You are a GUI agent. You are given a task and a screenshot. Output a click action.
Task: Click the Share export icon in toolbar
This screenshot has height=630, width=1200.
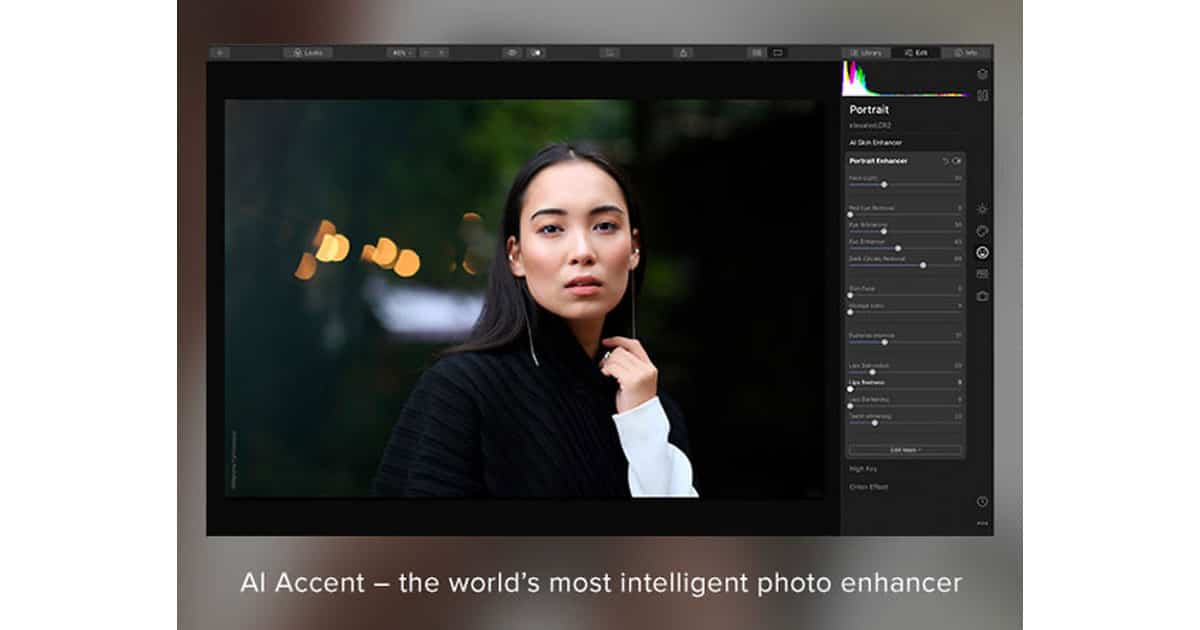683,52
